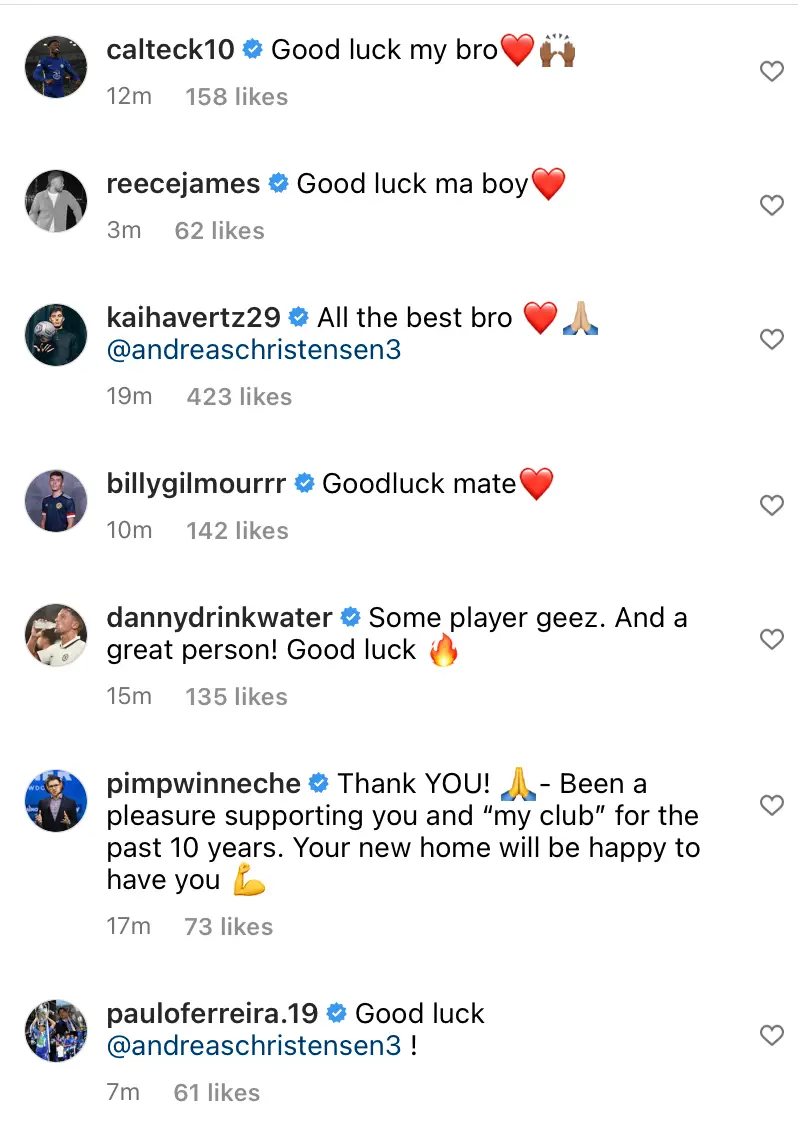The image size is (798, 1126).
Task: Click billygilmourrr's avatar thumbnail
Action: click(x=56, y=500)
